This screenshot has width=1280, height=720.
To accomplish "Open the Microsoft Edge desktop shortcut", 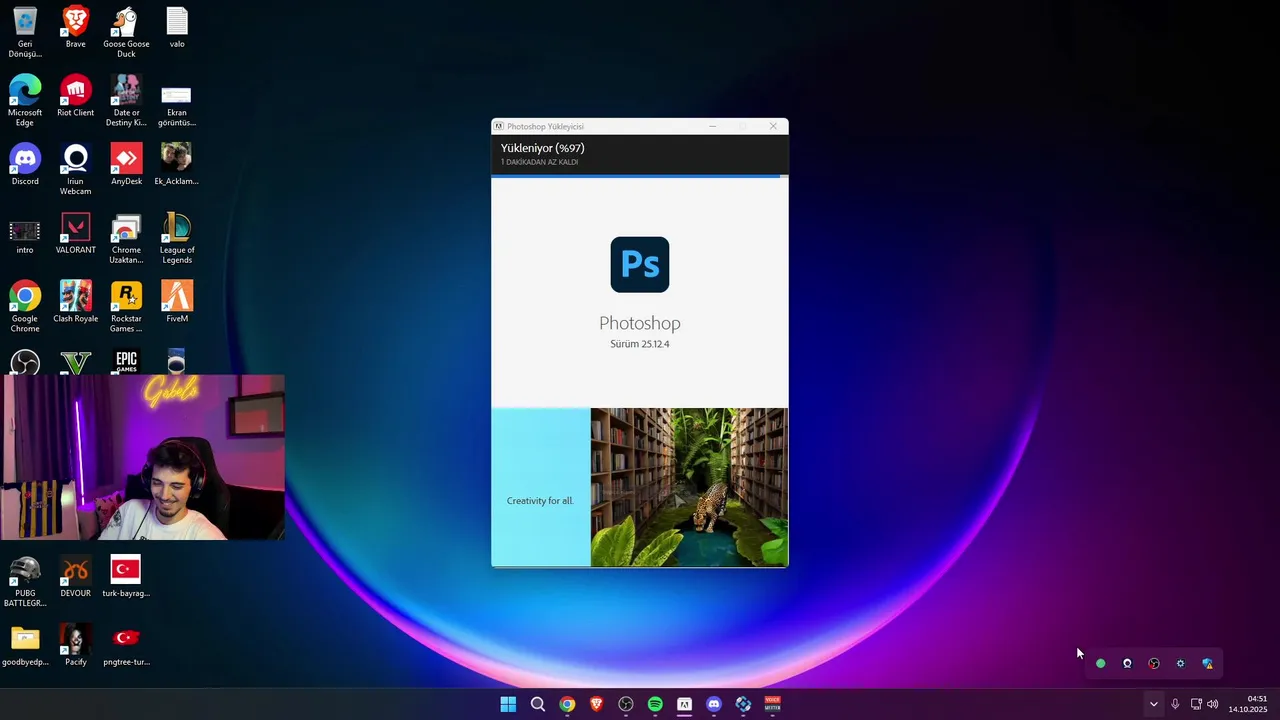I will tap(25, 91).
